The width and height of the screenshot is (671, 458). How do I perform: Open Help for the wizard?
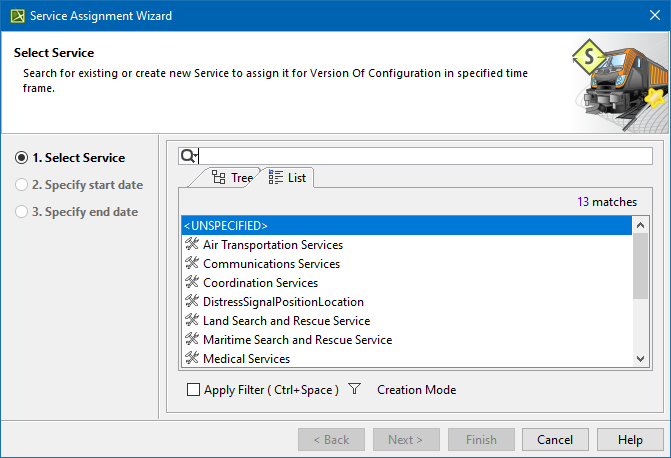point(630,440)
